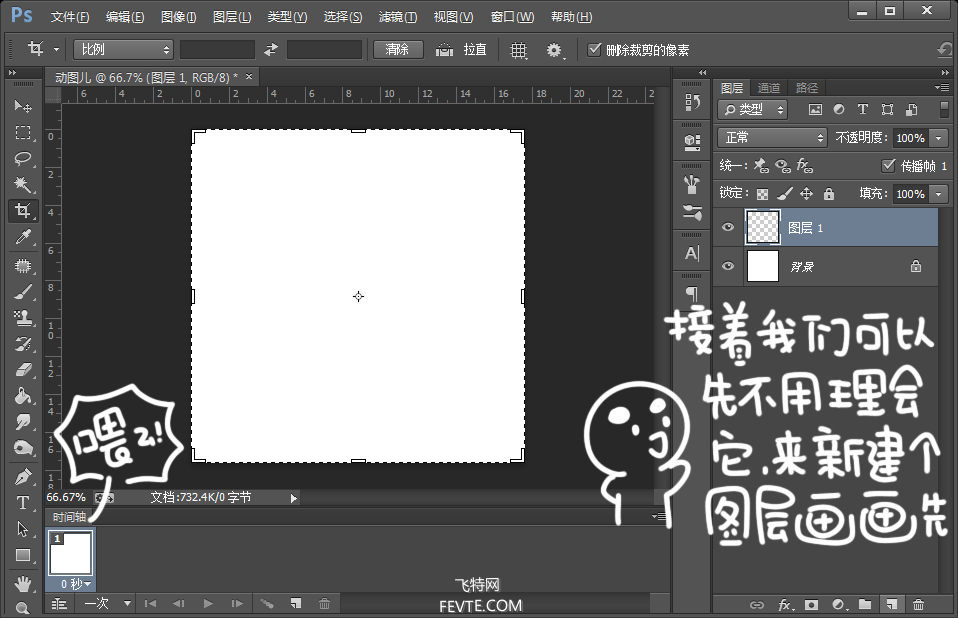Image resolution: width=958 pixels, height=618 pixels.
Task: Play the timeline animation
Action: pos(208,603)
